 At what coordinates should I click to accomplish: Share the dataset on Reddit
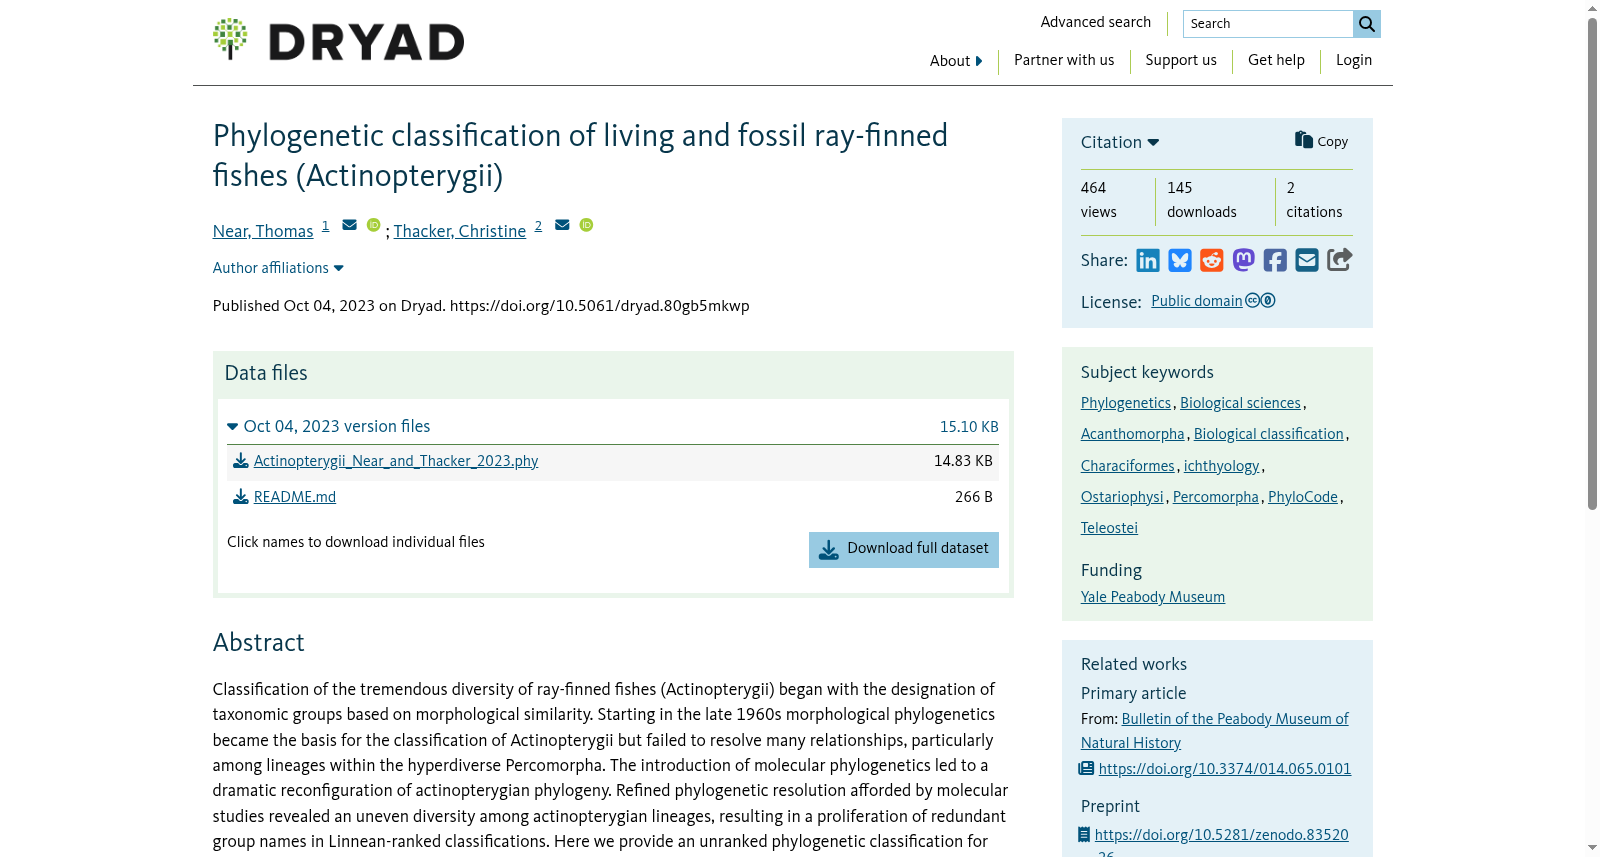[x=1212, y=261]
